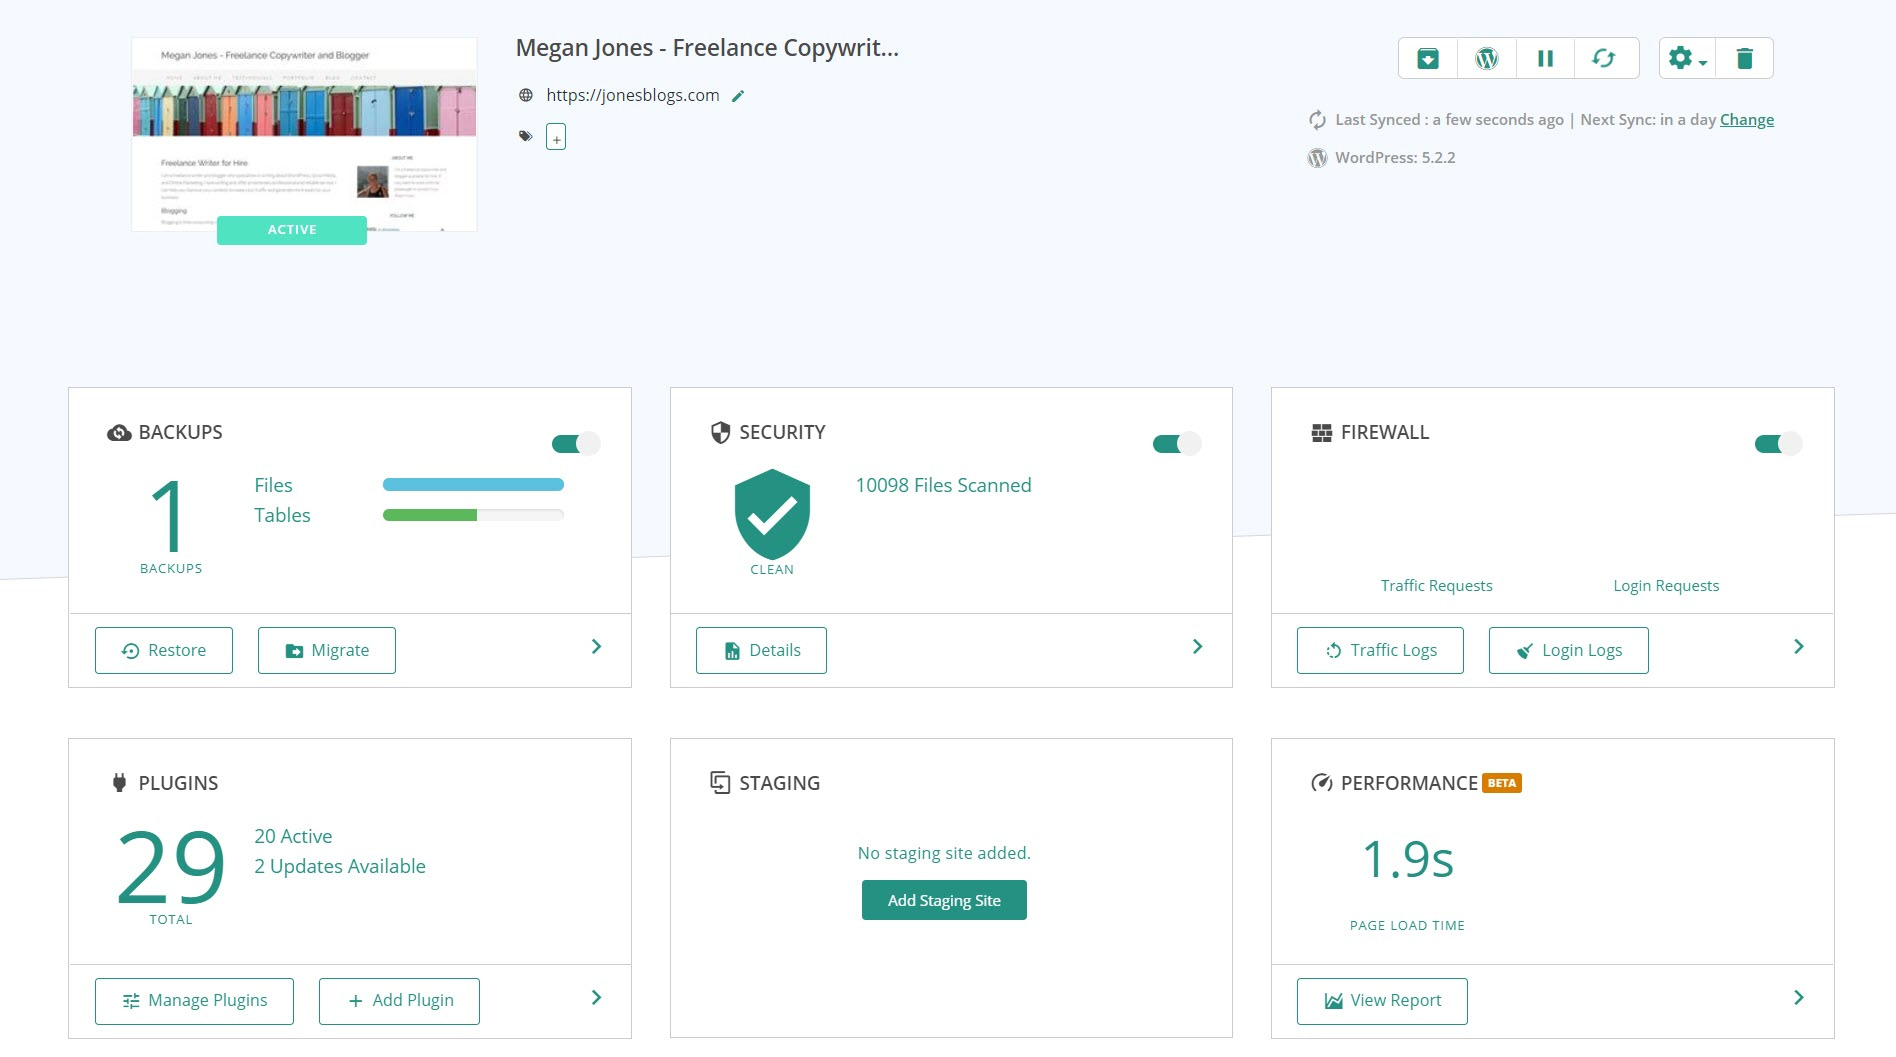Disable the Backups toggle

tap(575, 443)
